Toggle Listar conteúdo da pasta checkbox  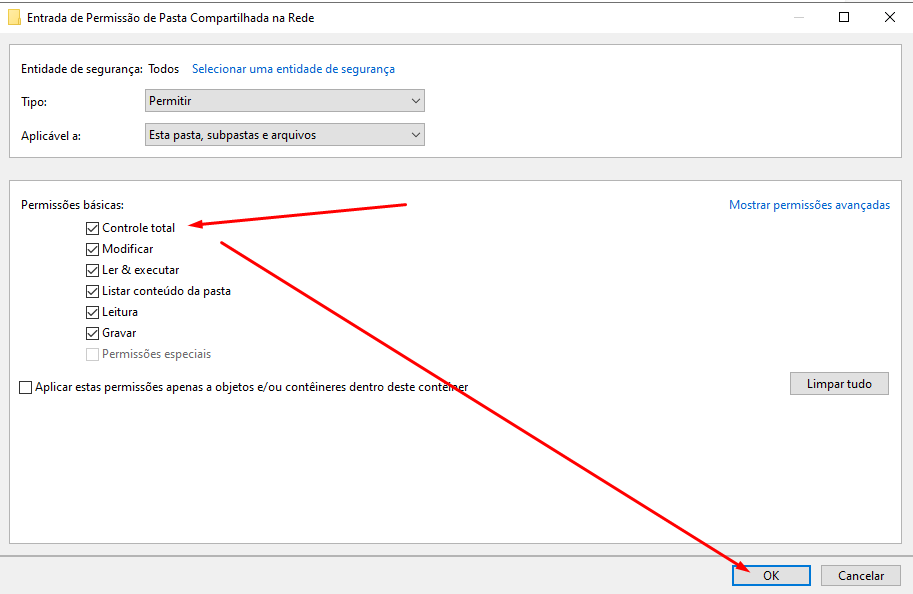pyautogui.click(x=92, y=291)
